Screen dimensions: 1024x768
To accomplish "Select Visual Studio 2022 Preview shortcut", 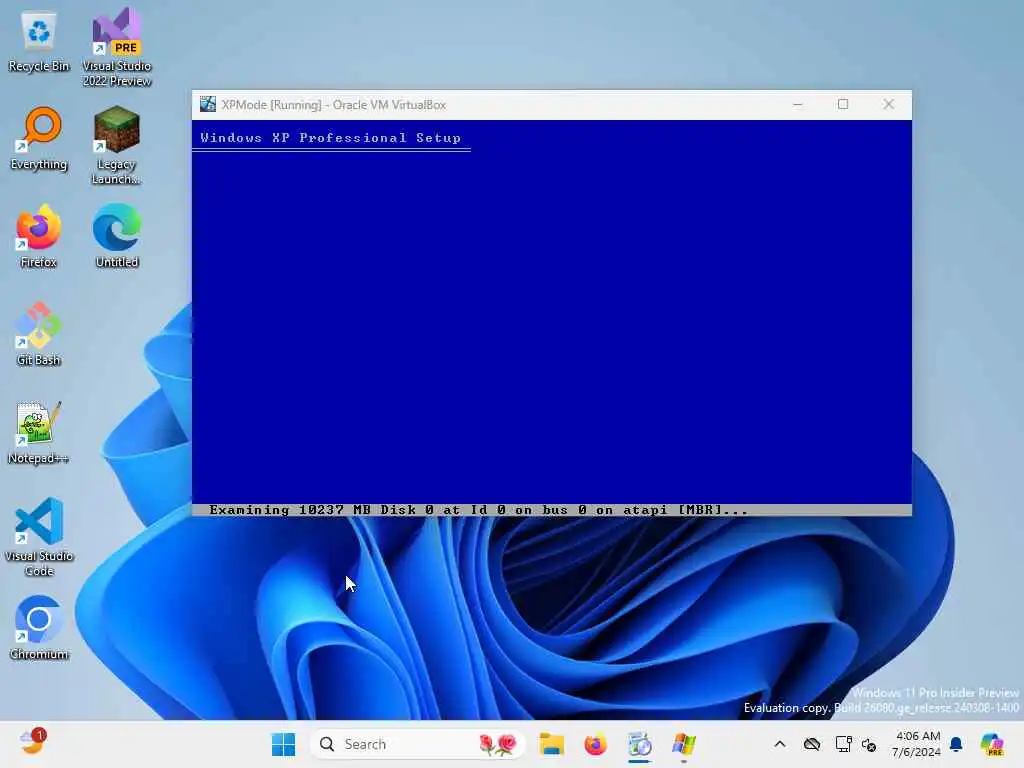I will 117,47.
